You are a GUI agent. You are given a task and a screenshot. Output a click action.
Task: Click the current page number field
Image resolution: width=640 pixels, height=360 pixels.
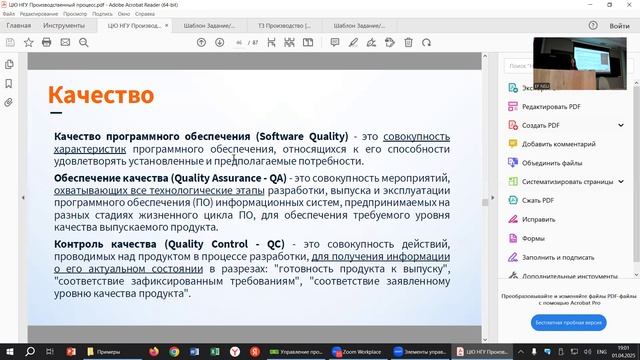pyautogui.click(x=239, y=42)
